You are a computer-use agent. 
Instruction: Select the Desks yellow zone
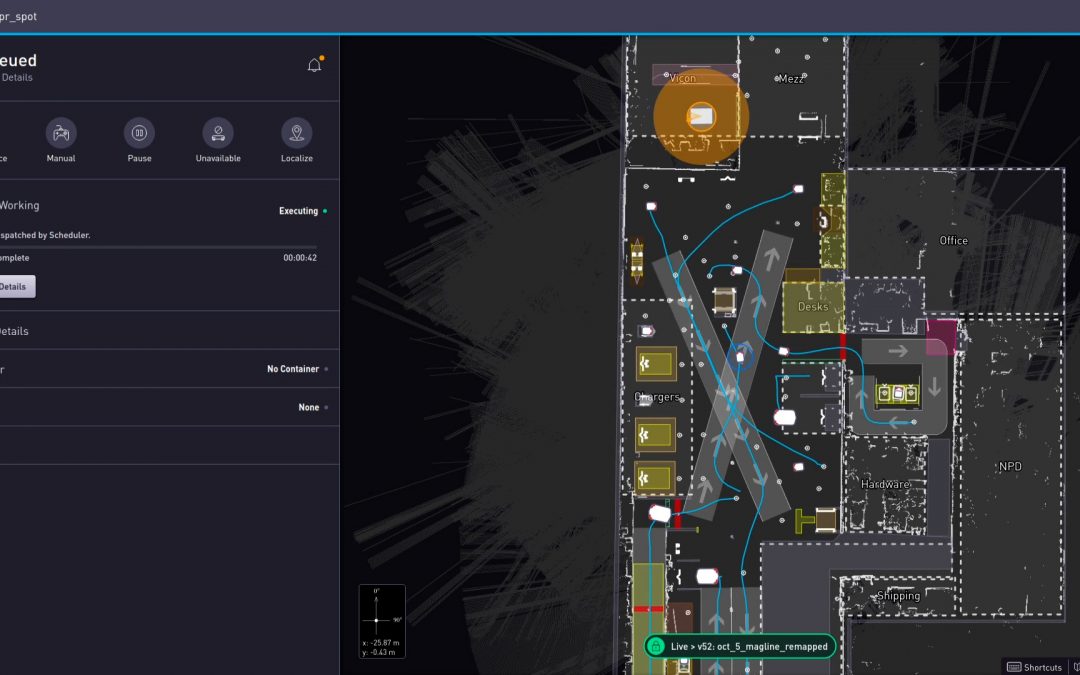[x=812, y=307]
